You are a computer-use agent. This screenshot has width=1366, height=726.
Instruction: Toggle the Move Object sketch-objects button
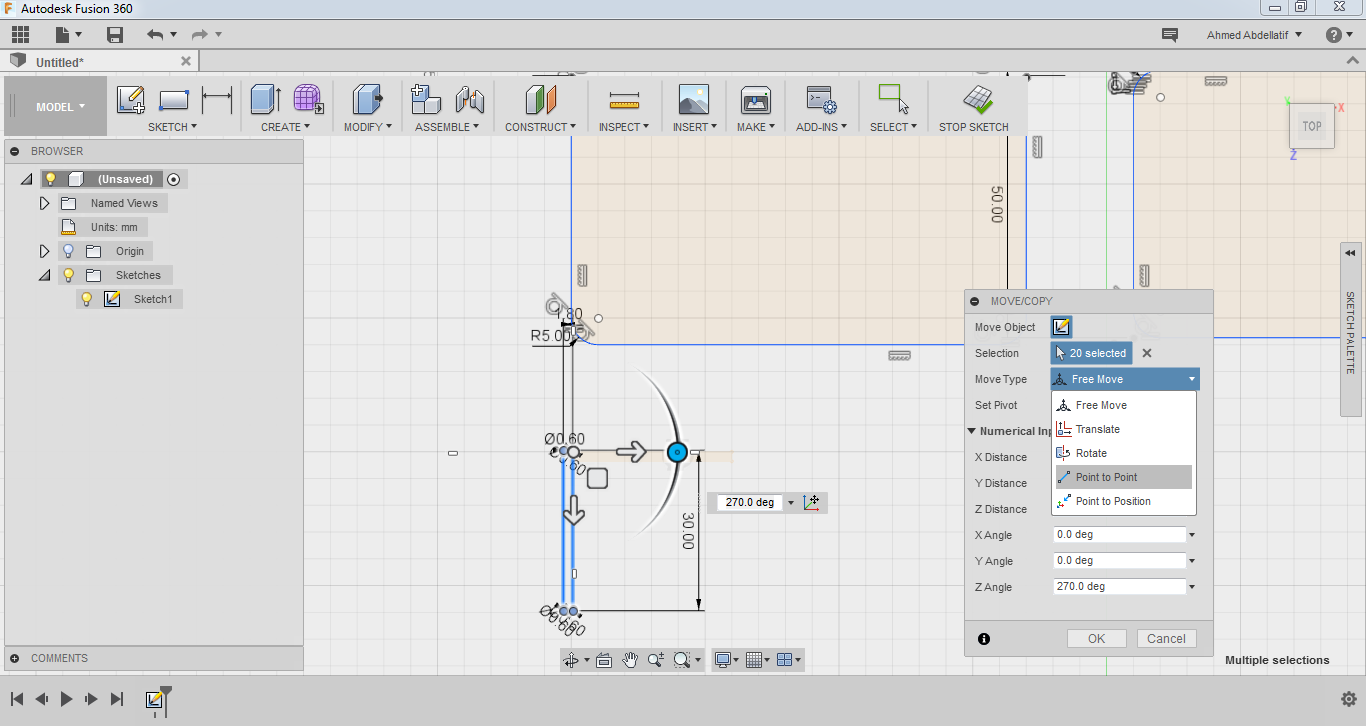(x=1062, y=327)
